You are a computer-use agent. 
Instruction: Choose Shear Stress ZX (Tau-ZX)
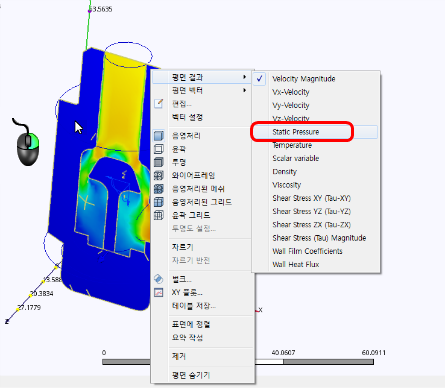[312, 225]
